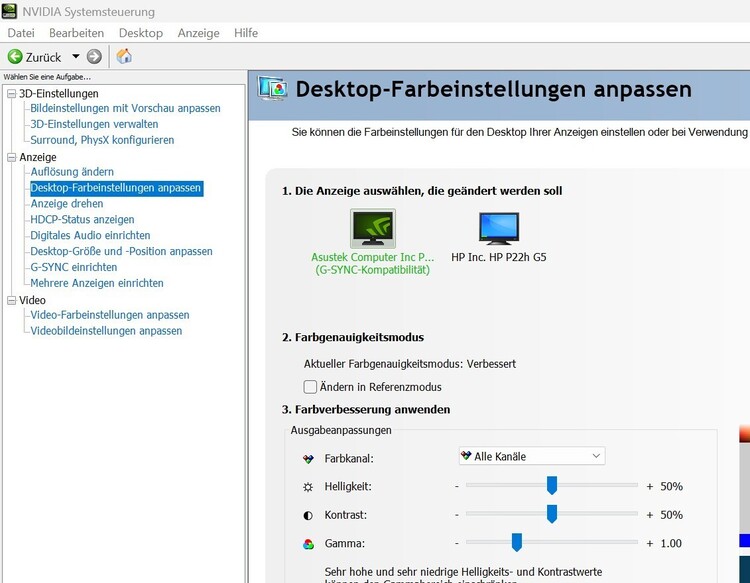Open the Hilfe menu
This screenshot has width=750, height=583.
click(246, 33)
